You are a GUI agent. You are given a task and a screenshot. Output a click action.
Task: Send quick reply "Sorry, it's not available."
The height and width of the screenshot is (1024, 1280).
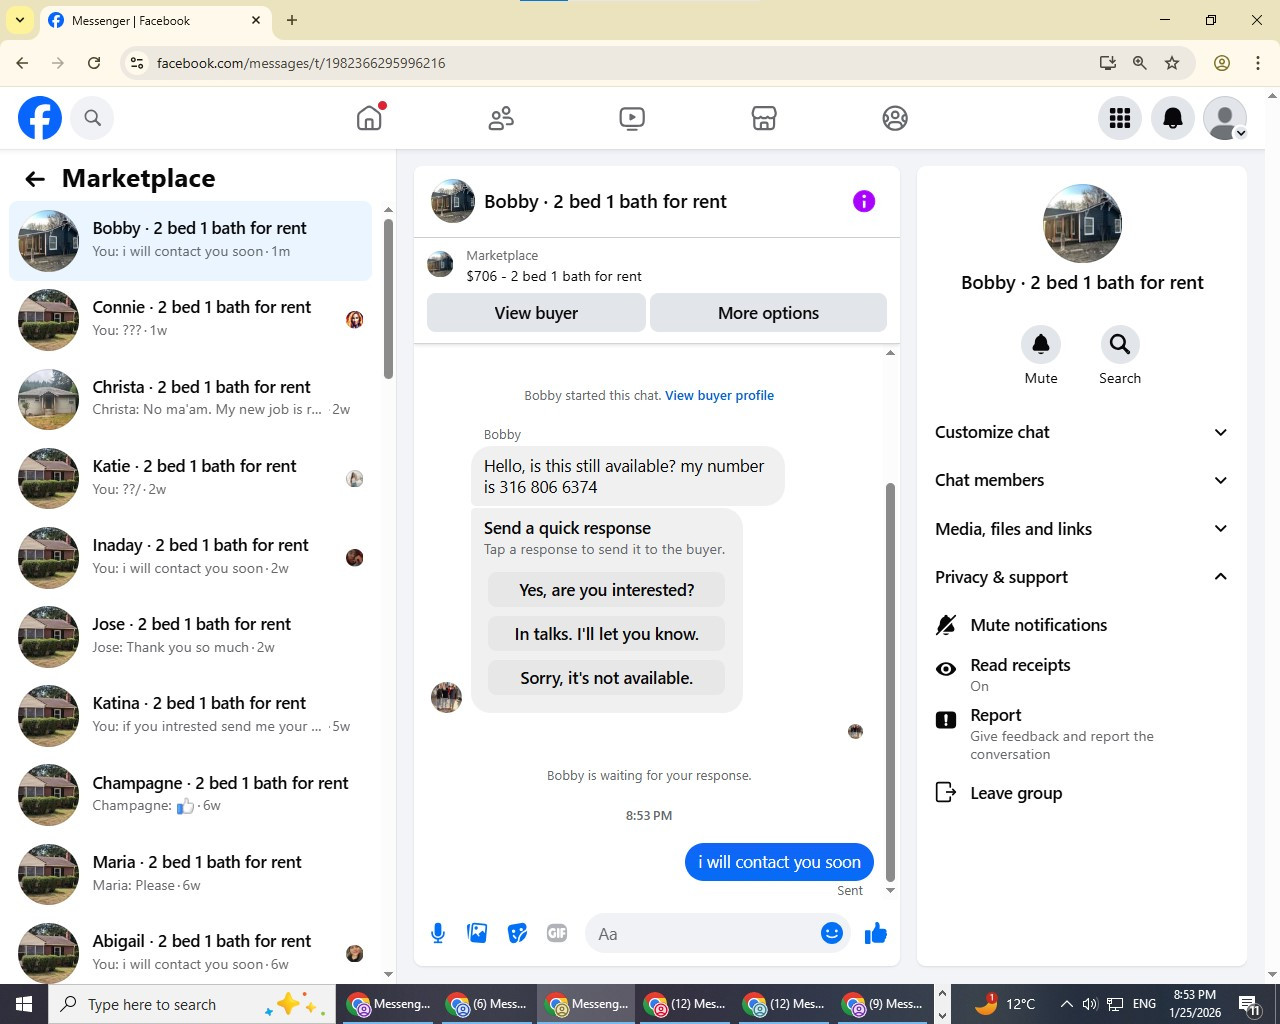606,678
